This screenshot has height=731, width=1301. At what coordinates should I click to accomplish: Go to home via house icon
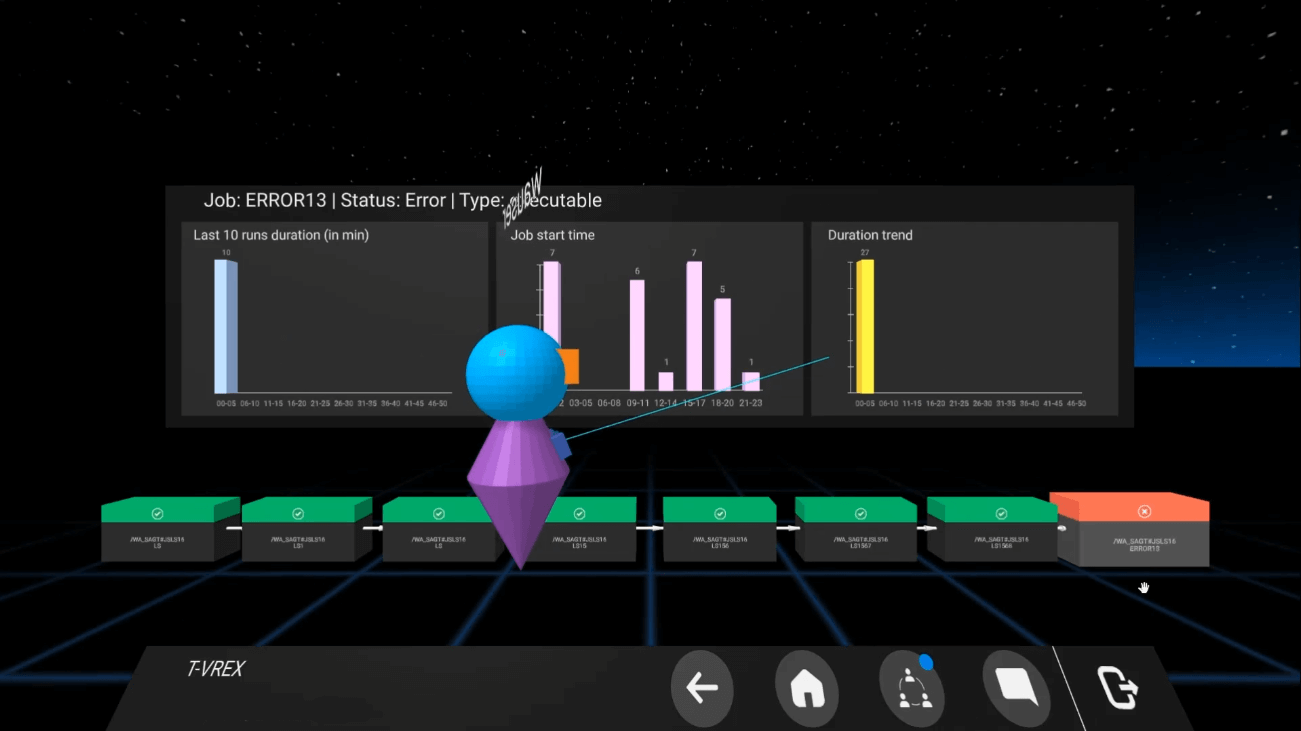click(806, 688)
